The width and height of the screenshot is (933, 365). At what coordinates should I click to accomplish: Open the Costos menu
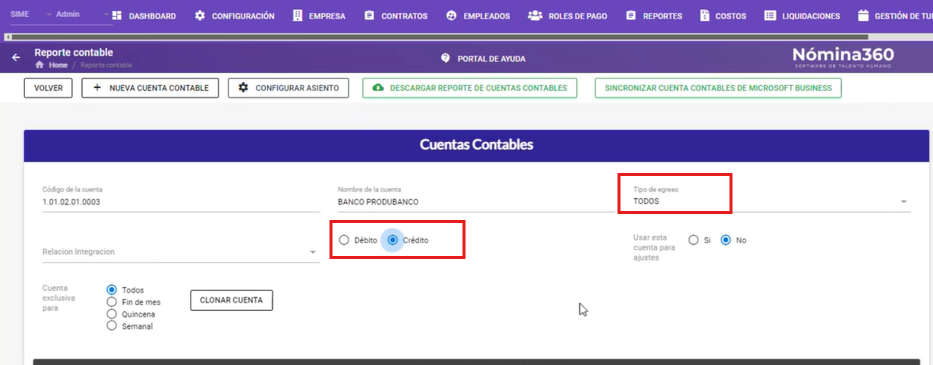(x=724, y=16)
